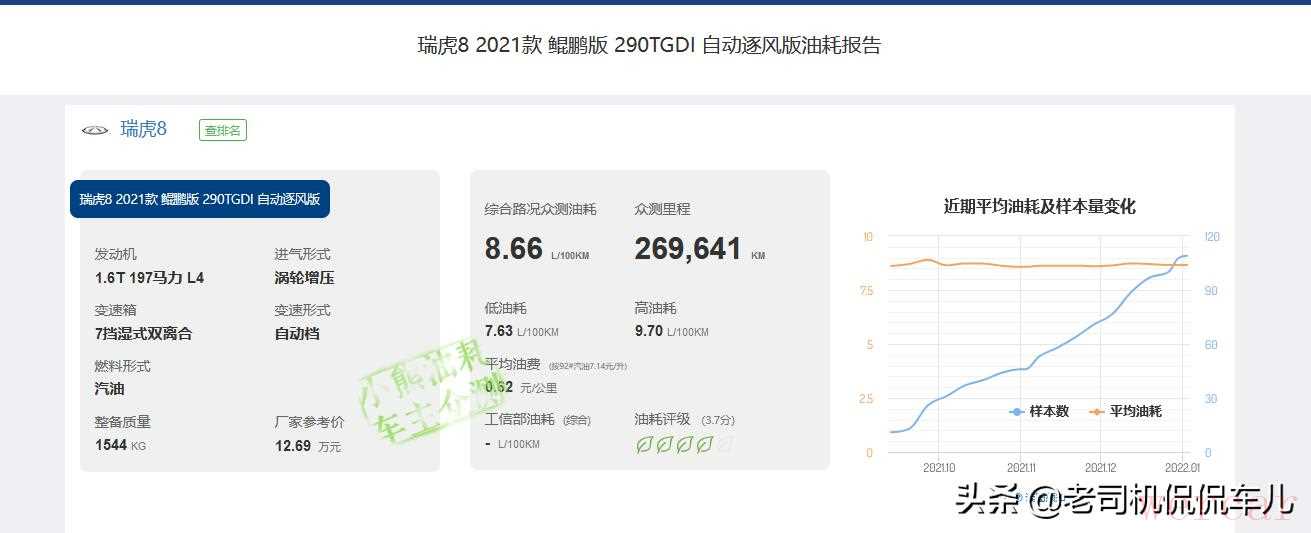The image size is (1311, 533).
Task: Toggle the 样本数 series in chart legend
Action: [x=1049, y=411]
